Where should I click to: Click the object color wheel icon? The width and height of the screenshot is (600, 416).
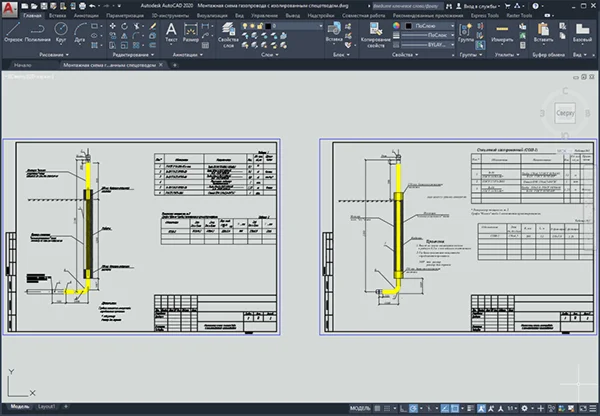pyautogui.click(x=396, y=26)
